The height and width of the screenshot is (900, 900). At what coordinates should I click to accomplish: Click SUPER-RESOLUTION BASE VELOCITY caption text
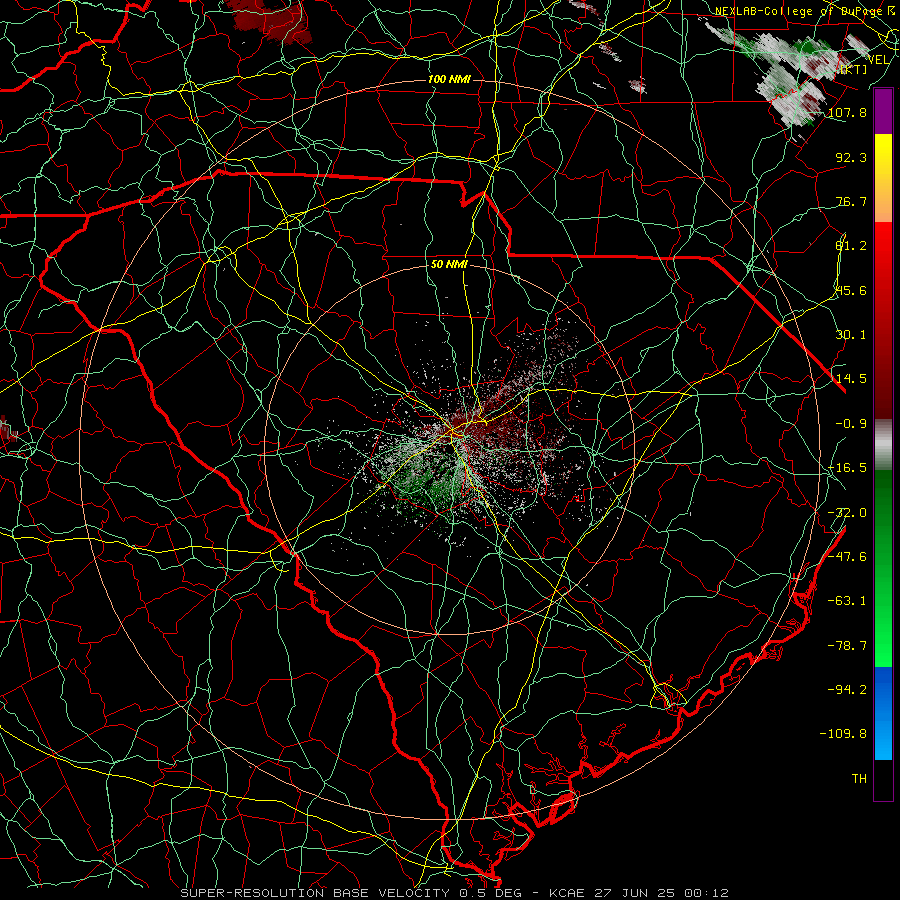tap(315, 893)
